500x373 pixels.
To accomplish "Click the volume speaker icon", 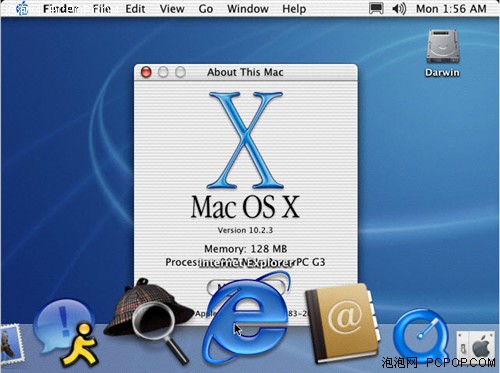I will click(x=399, y=9).
